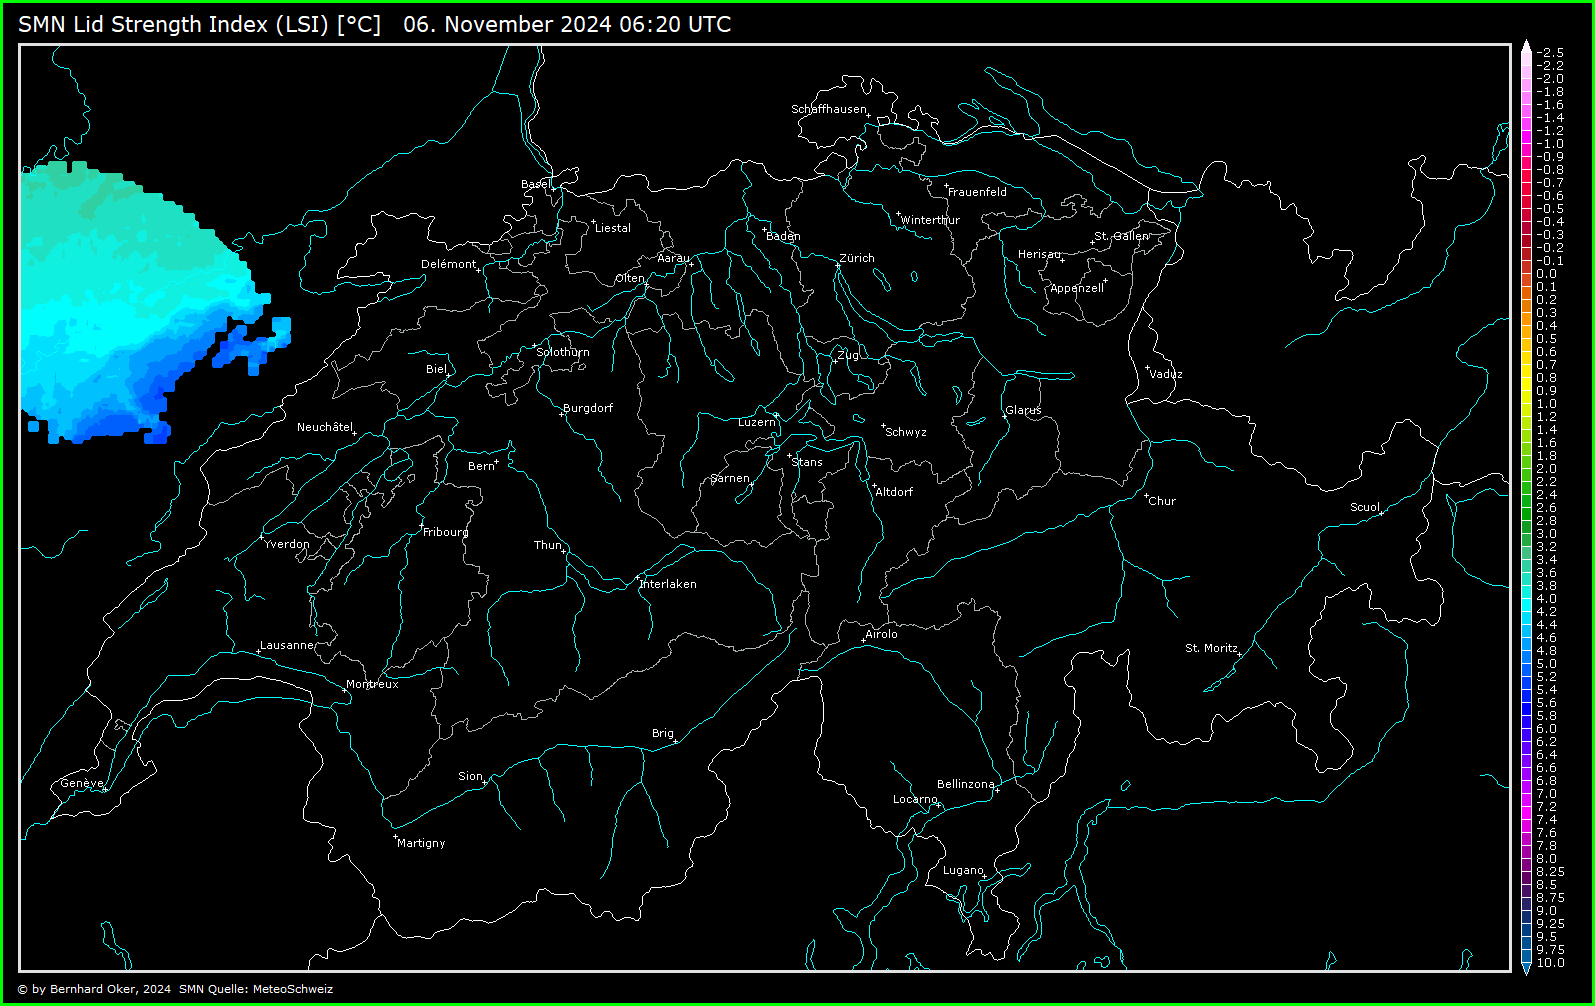The image size is (1595, 1006).
Task: Select the Basel label on the map
Action: point(535,184)
